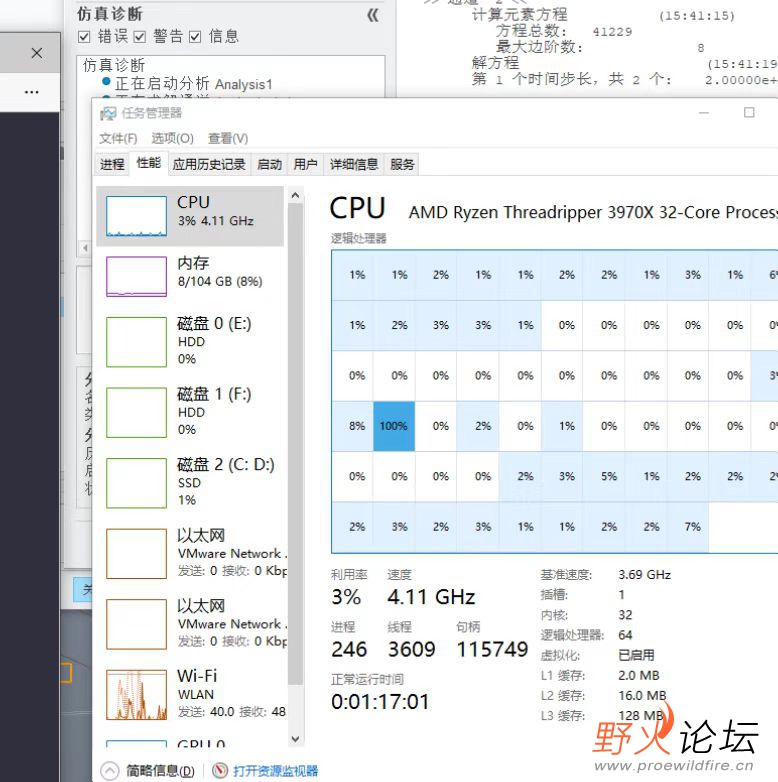Switch to the 服务 tab
Viewport: 778px width, 782px height.
(402, 165)
